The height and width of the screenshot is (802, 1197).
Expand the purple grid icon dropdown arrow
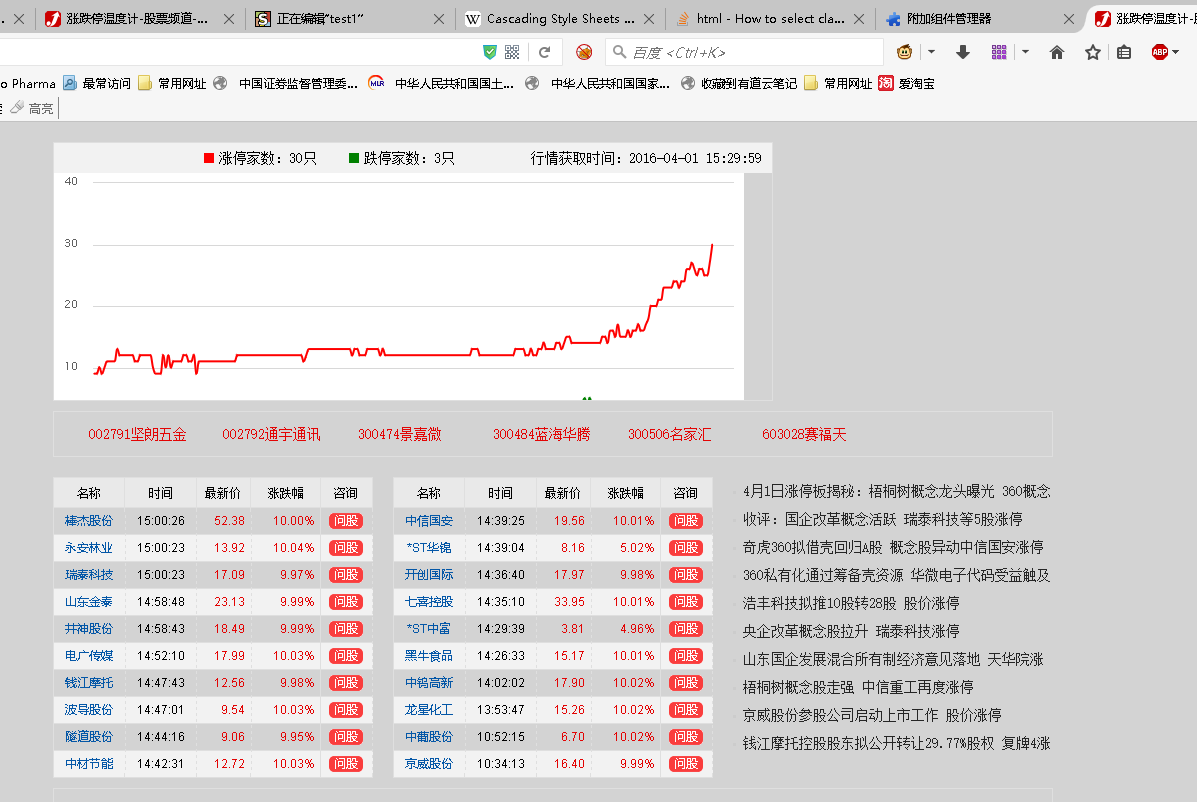1025,52
